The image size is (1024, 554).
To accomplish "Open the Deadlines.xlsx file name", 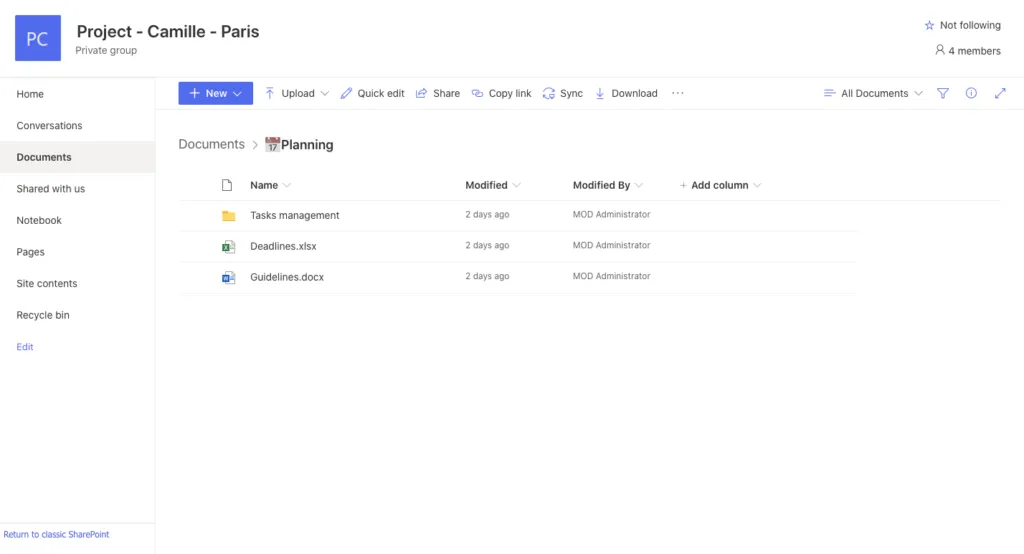I will [x=283, y=246].
